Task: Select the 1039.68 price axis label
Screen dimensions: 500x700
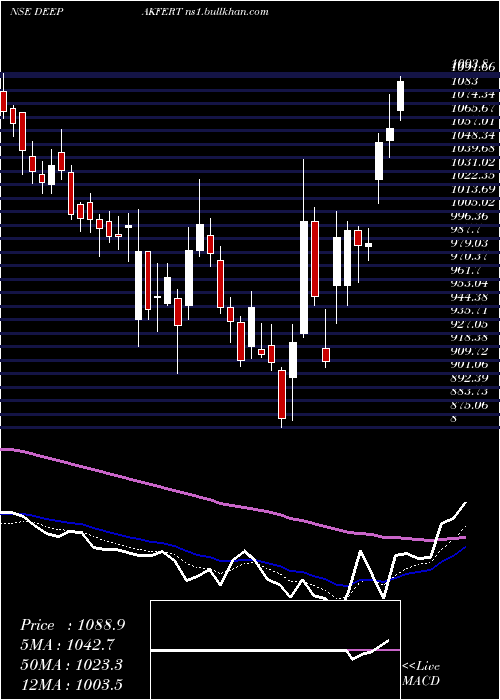Action: pyautogui.click(x=473, y=148)
